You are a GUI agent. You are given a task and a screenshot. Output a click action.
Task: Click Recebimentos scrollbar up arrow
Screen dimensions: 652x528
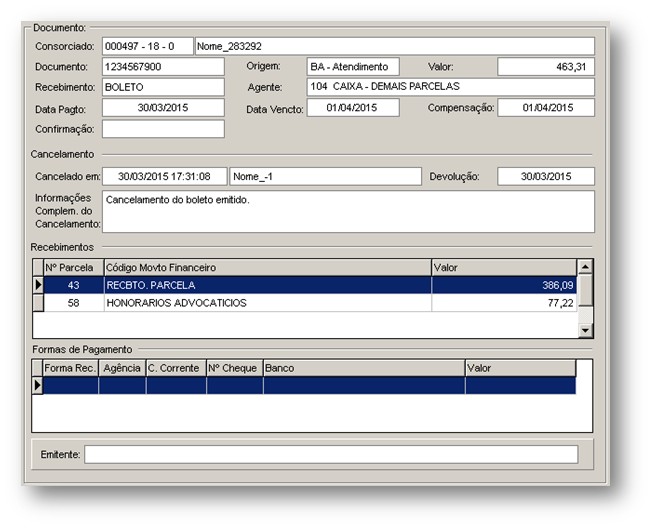point(585,266)
